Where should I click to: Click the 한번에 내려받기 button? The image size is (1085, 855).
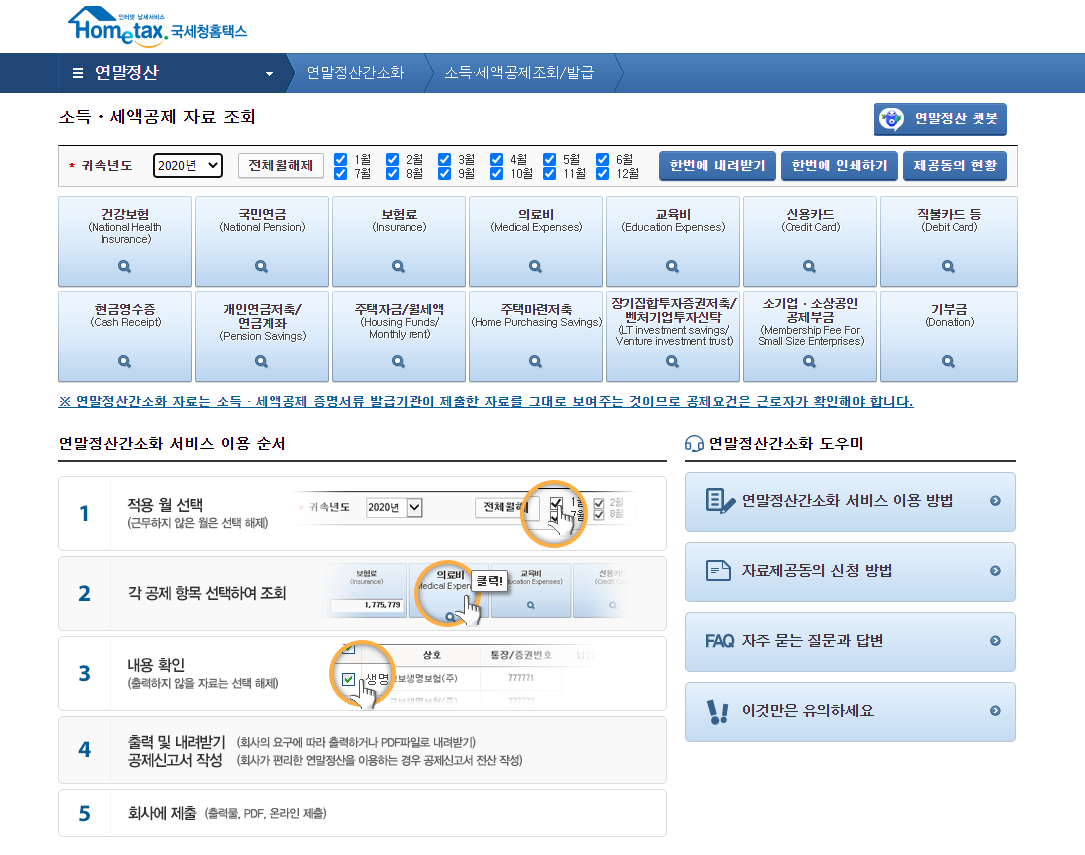click(x=717, y=166)
